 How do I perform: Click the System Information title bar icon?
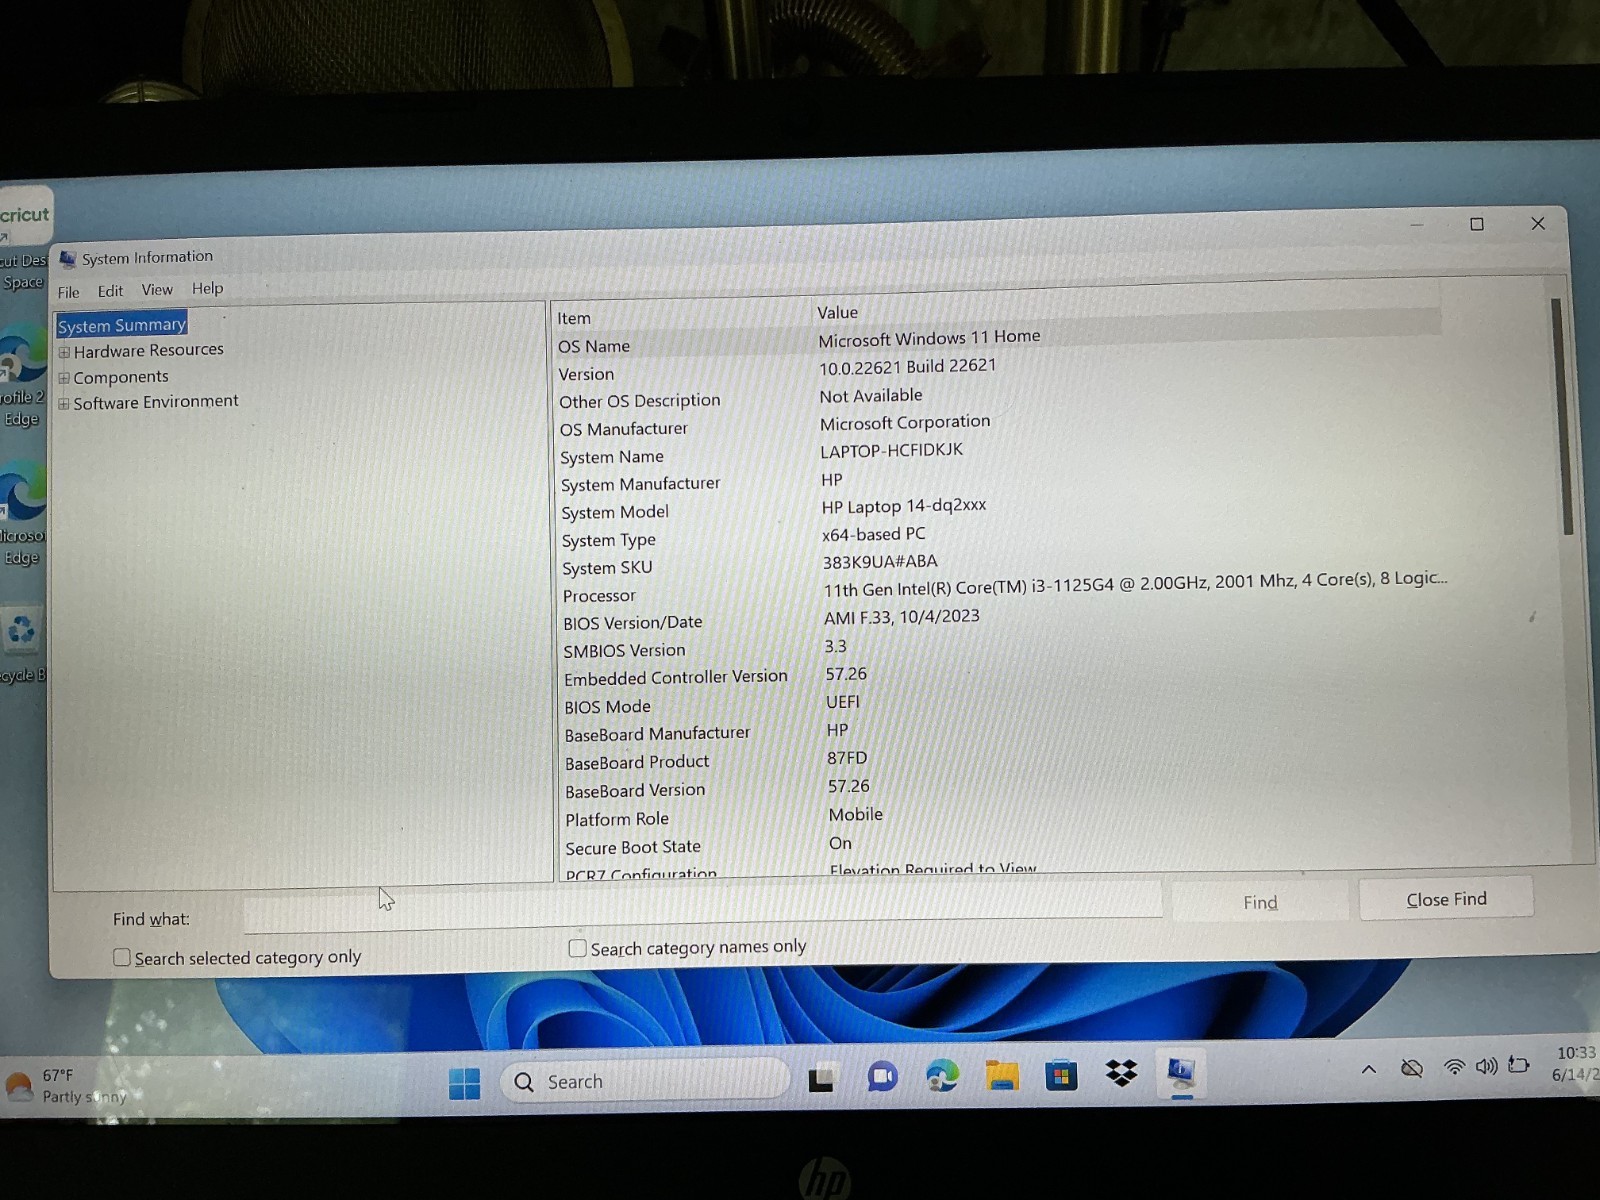point(68,260)
